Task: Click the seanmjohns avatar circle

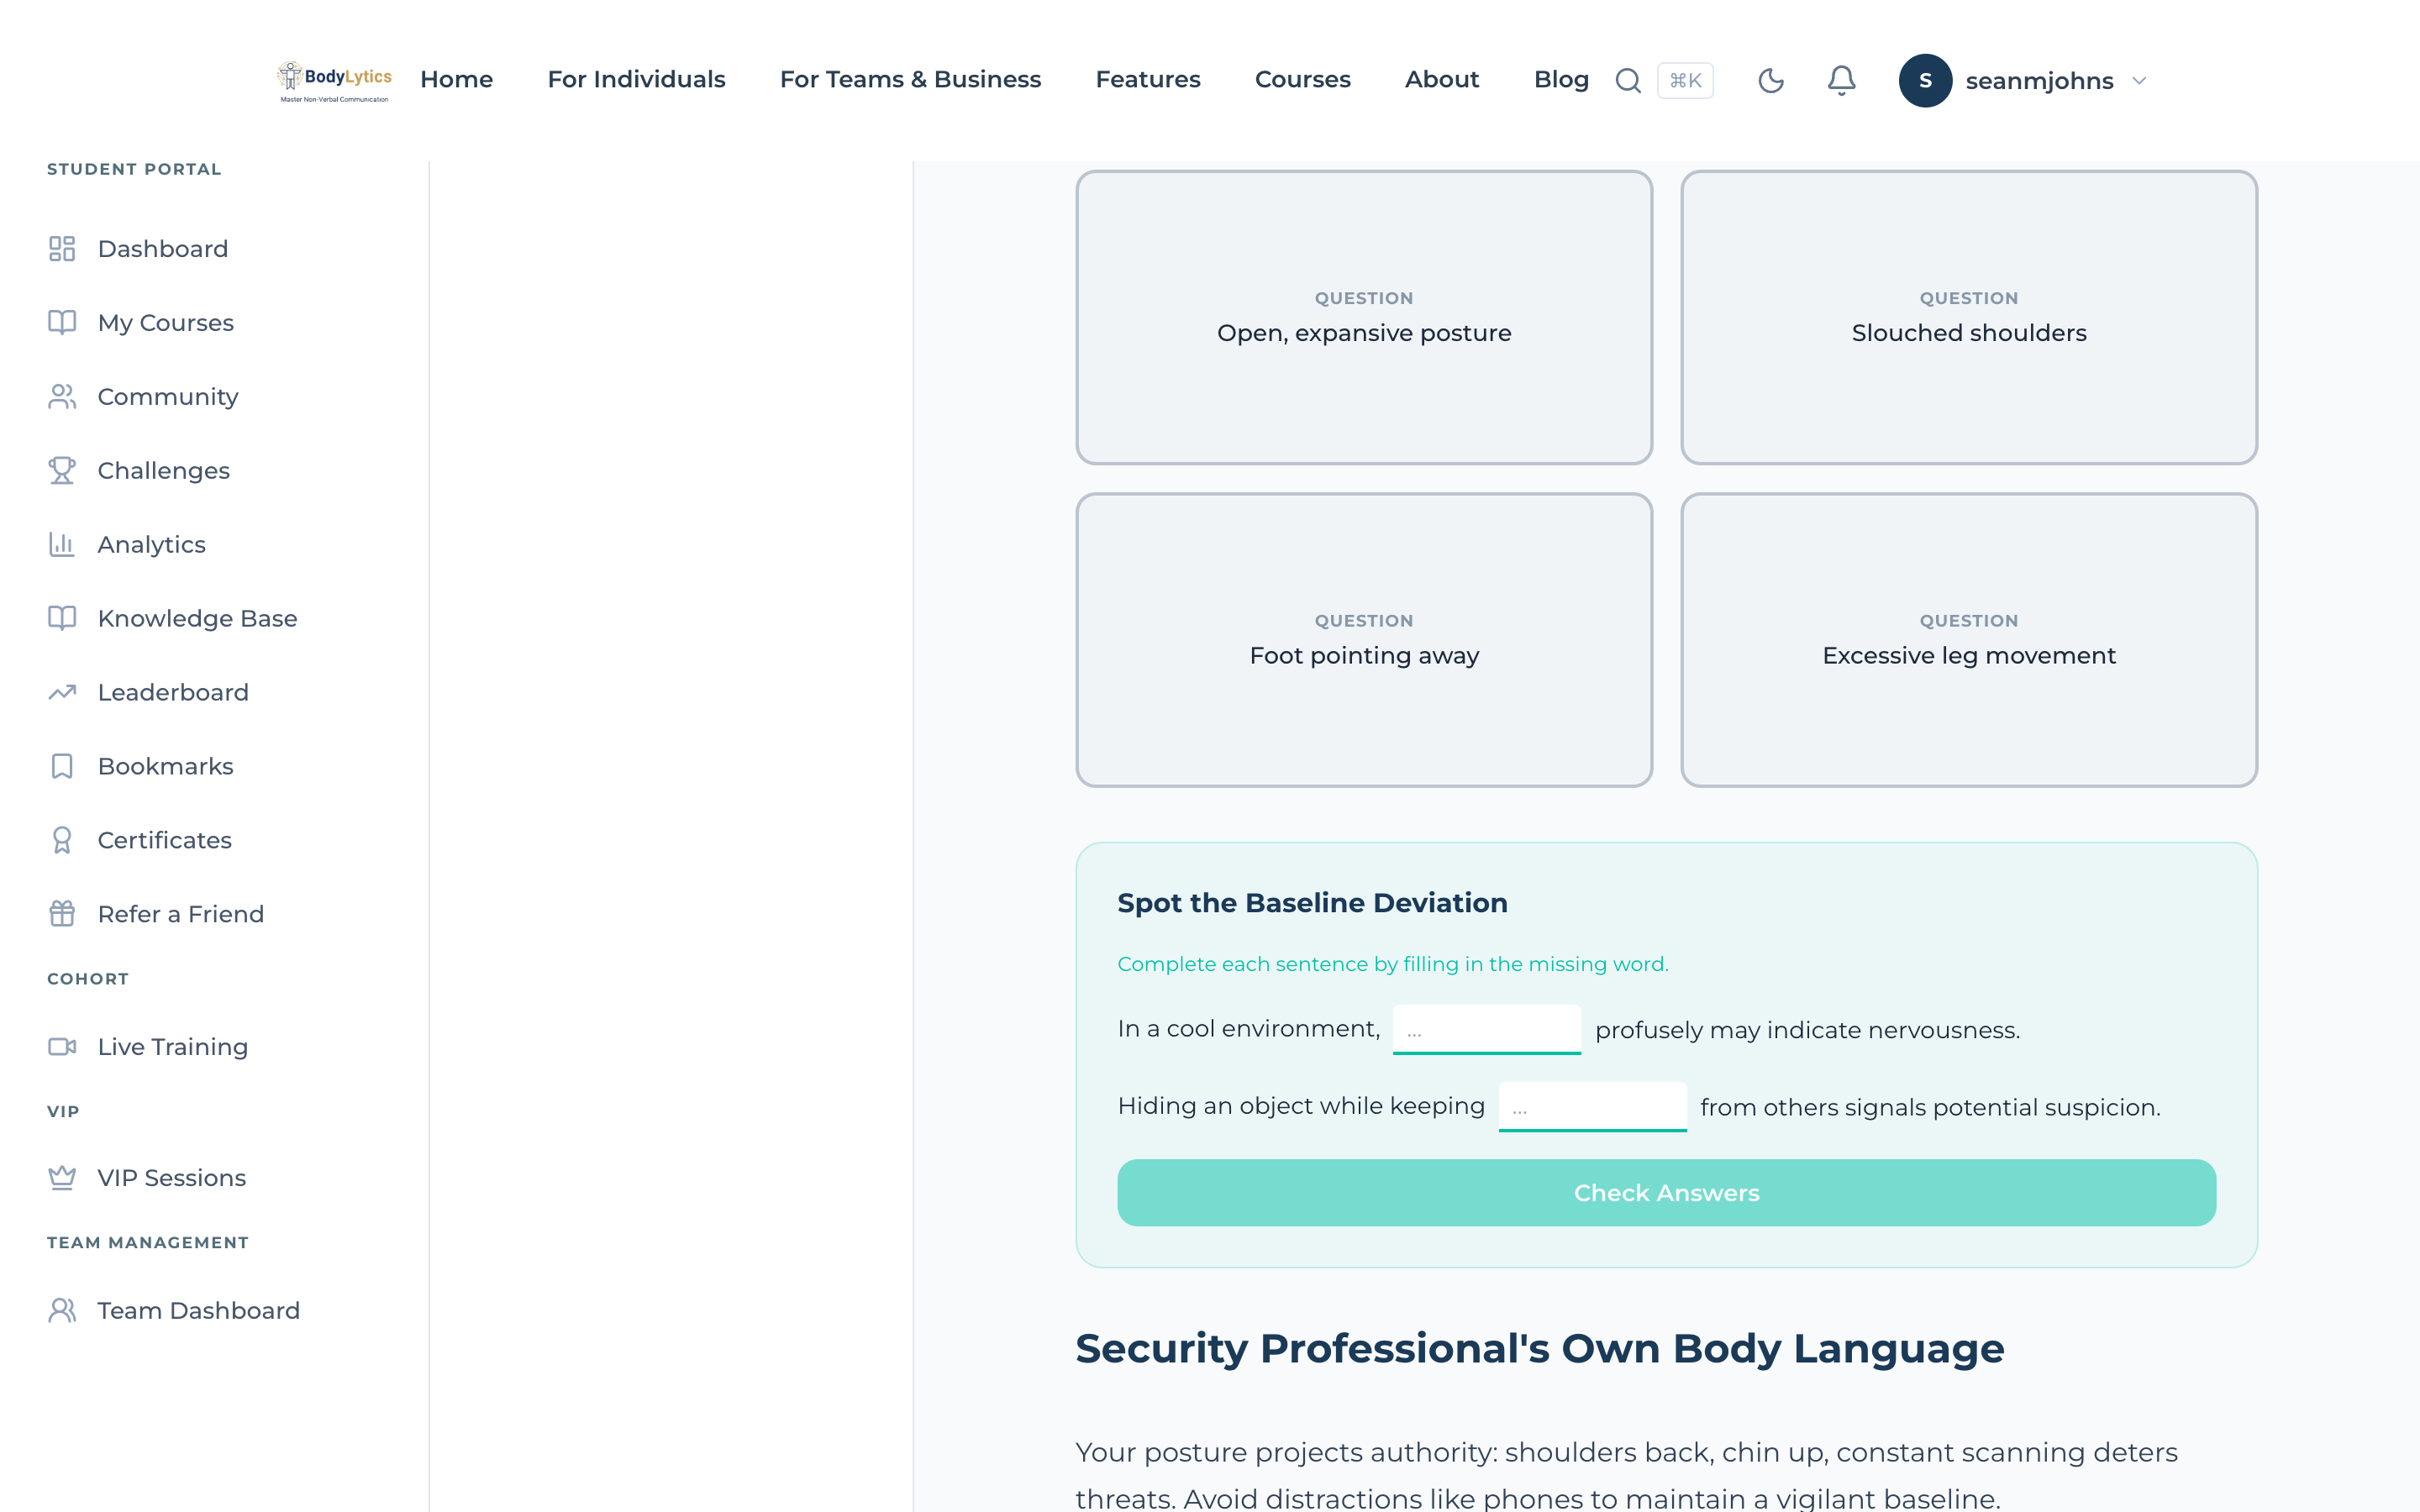Action: [x=1925, y=81]
